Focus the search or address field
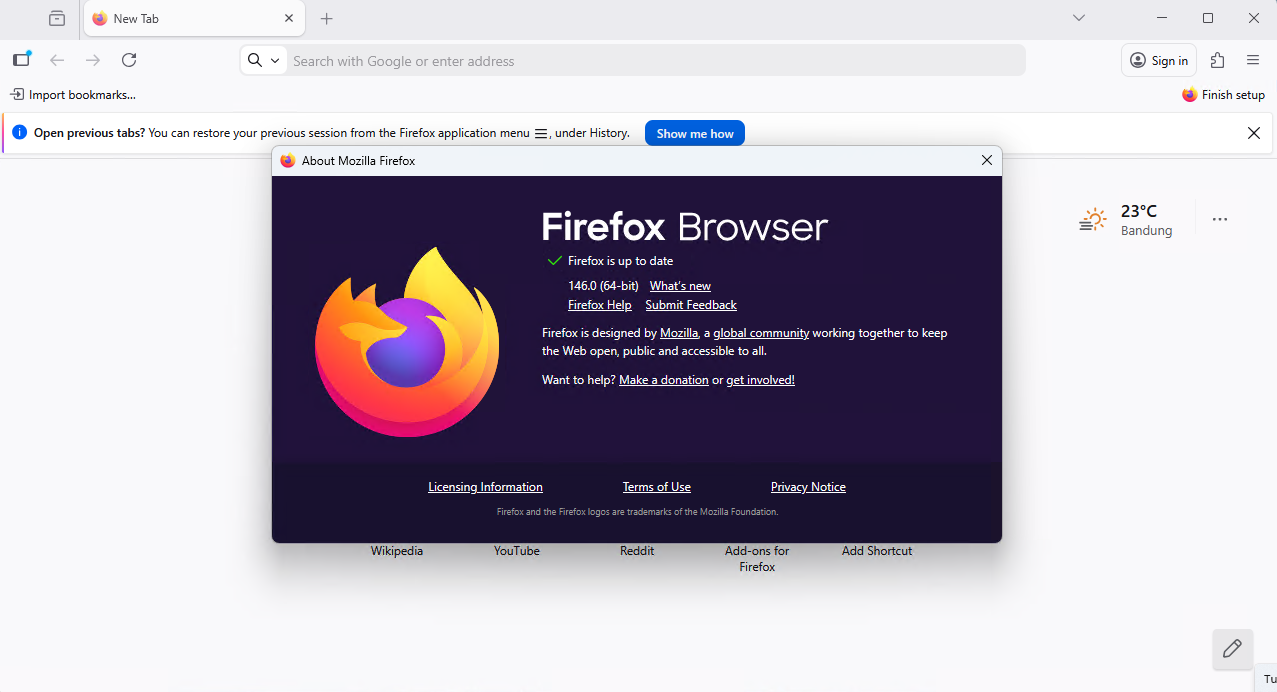This screenshot has height=692, width=1277. click(650, 61)
